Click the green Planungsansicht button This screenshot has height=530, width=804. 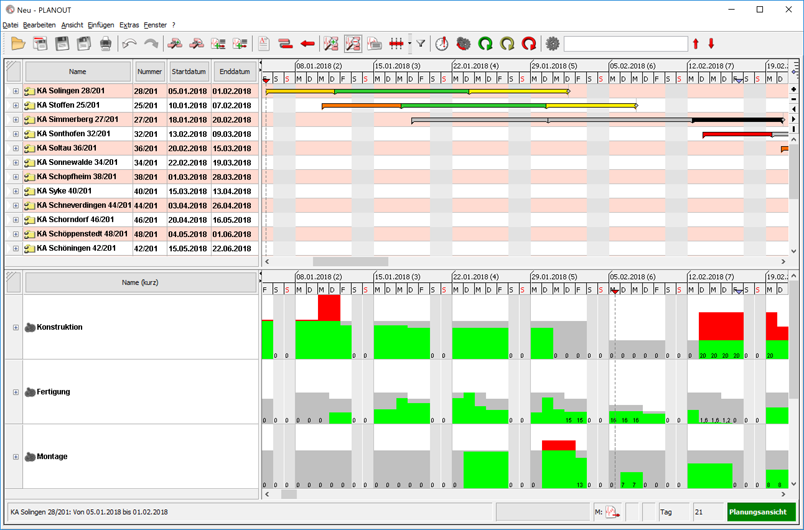pyautogui.click(x=761, y=512)
